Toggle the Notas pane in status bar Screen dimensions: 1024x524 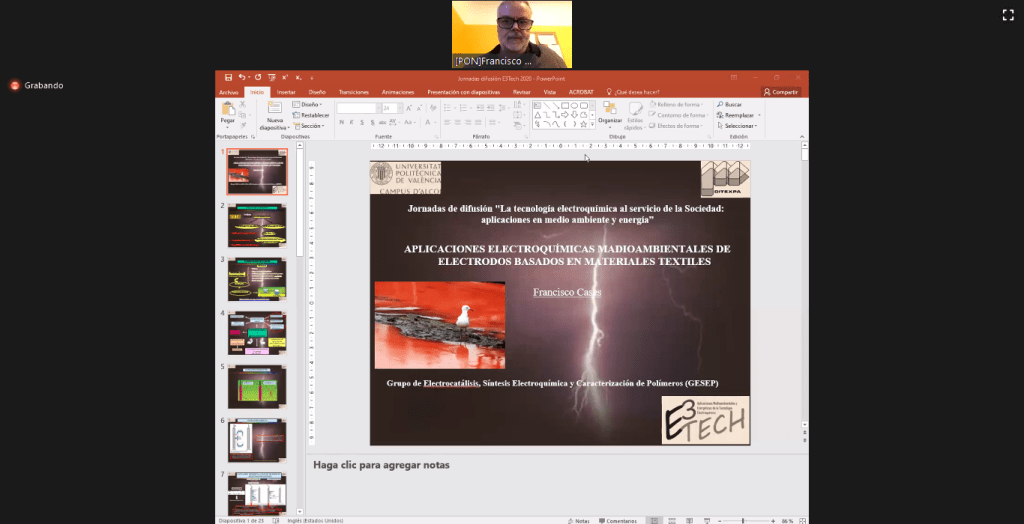(579, 520)
